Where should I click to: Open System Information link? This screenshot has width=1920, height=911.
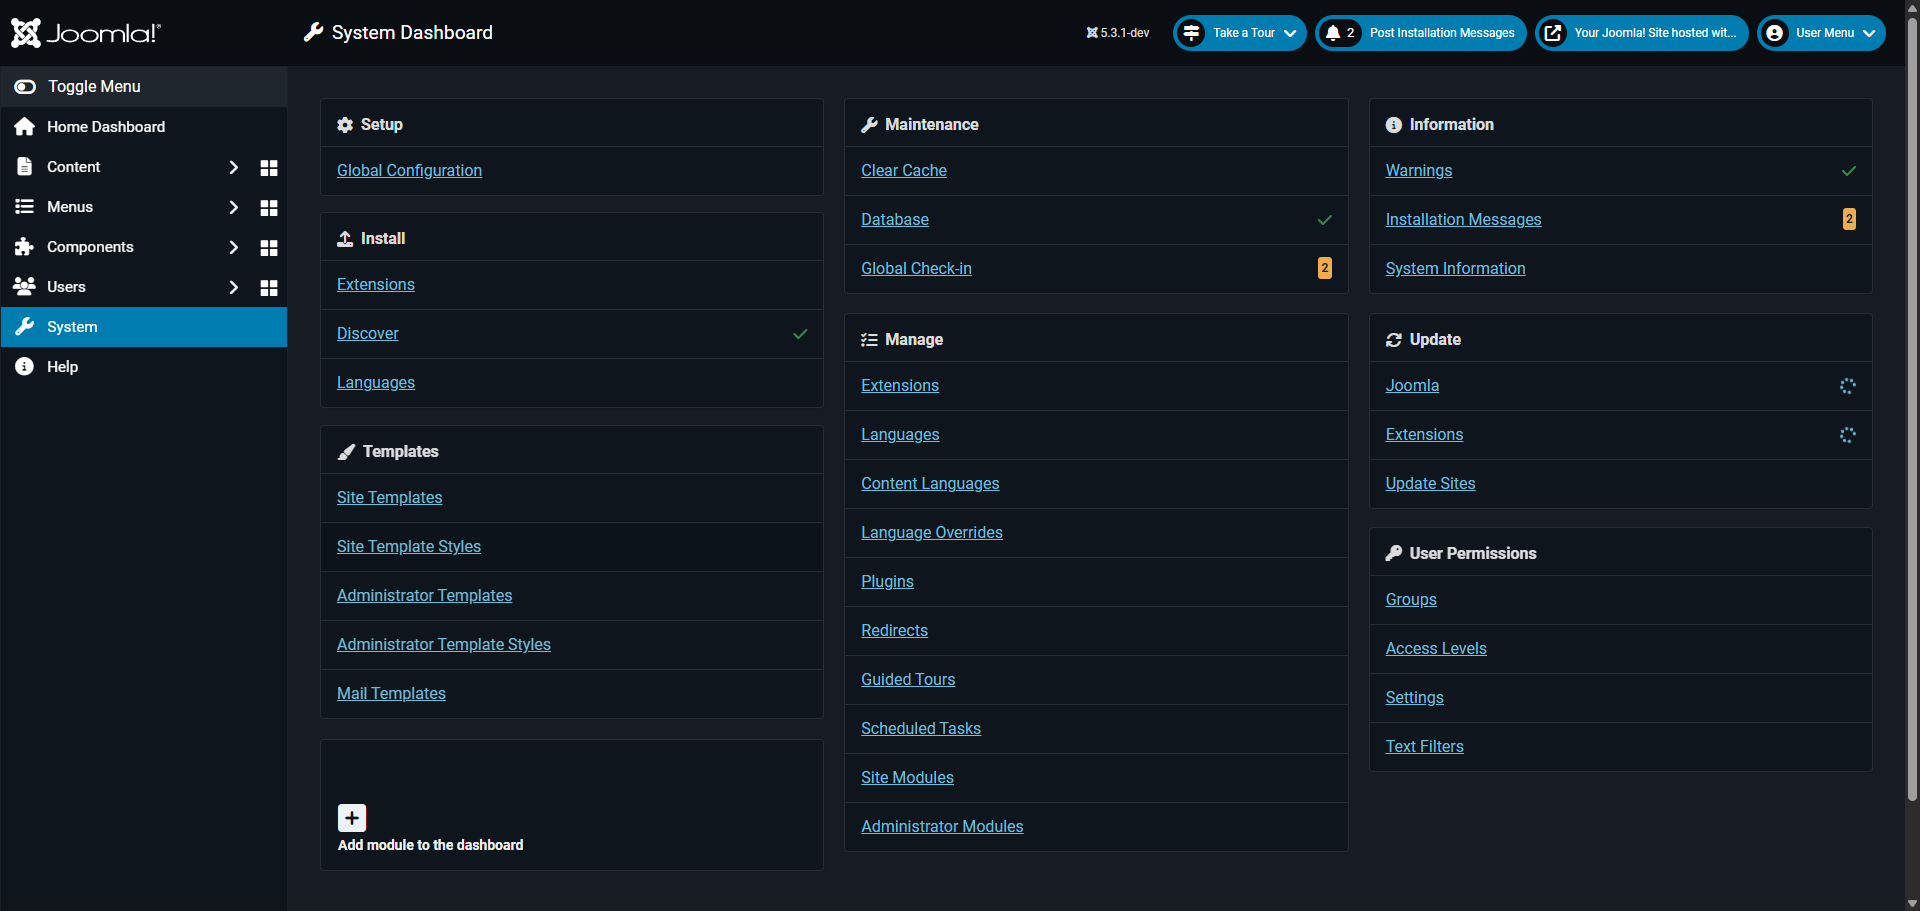point(1455,269)
